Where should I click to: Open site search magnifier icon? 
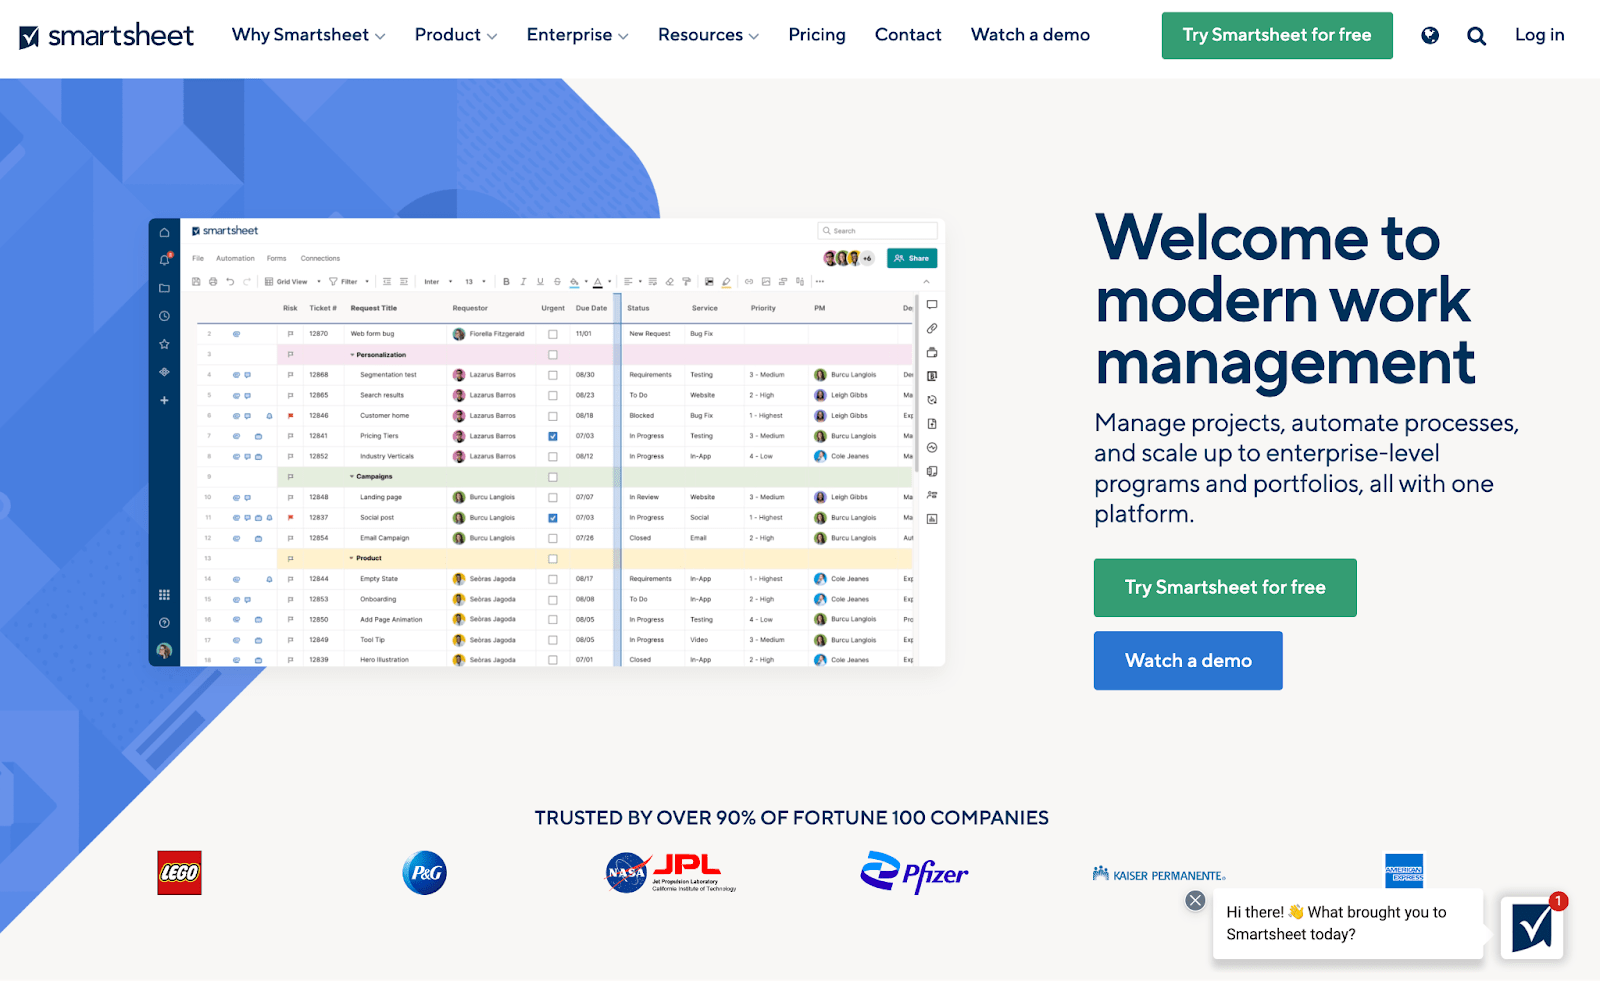1476,36
